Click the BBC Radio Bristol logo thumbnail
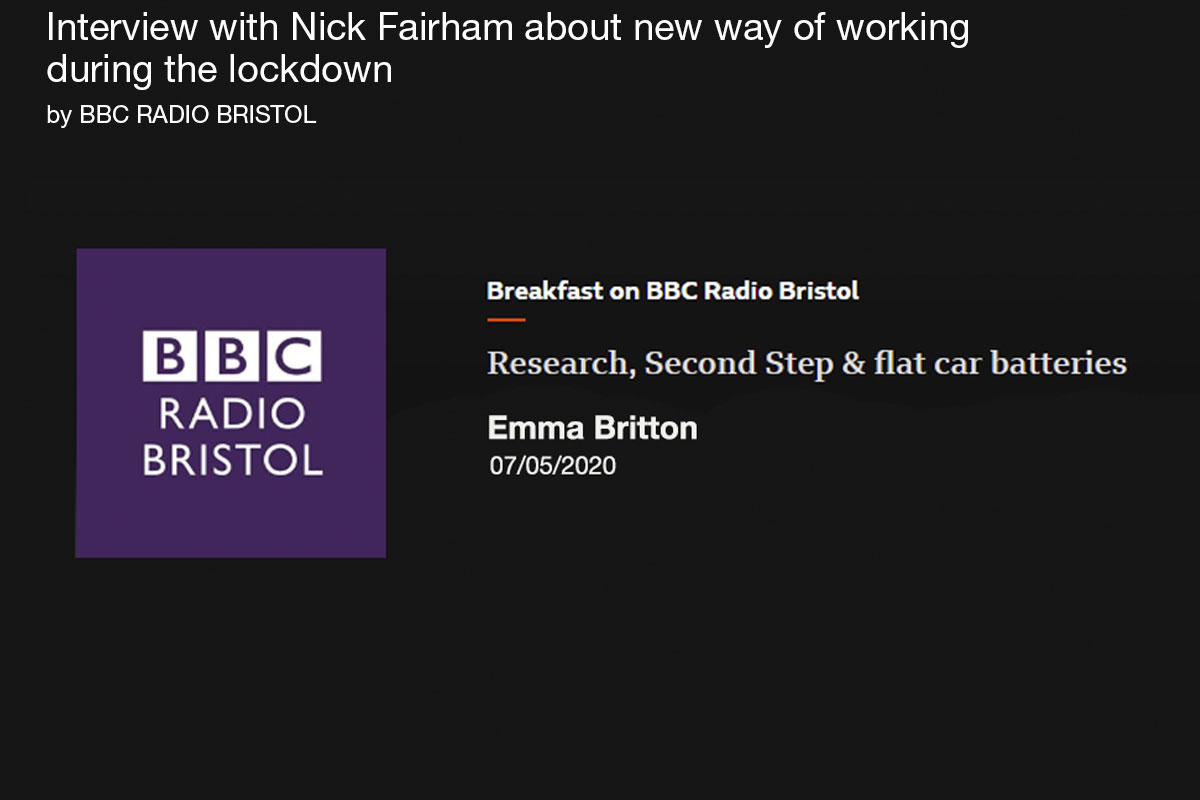Image resolution: width=1200 pixels, height=800 pixels. tap(231, 403)
